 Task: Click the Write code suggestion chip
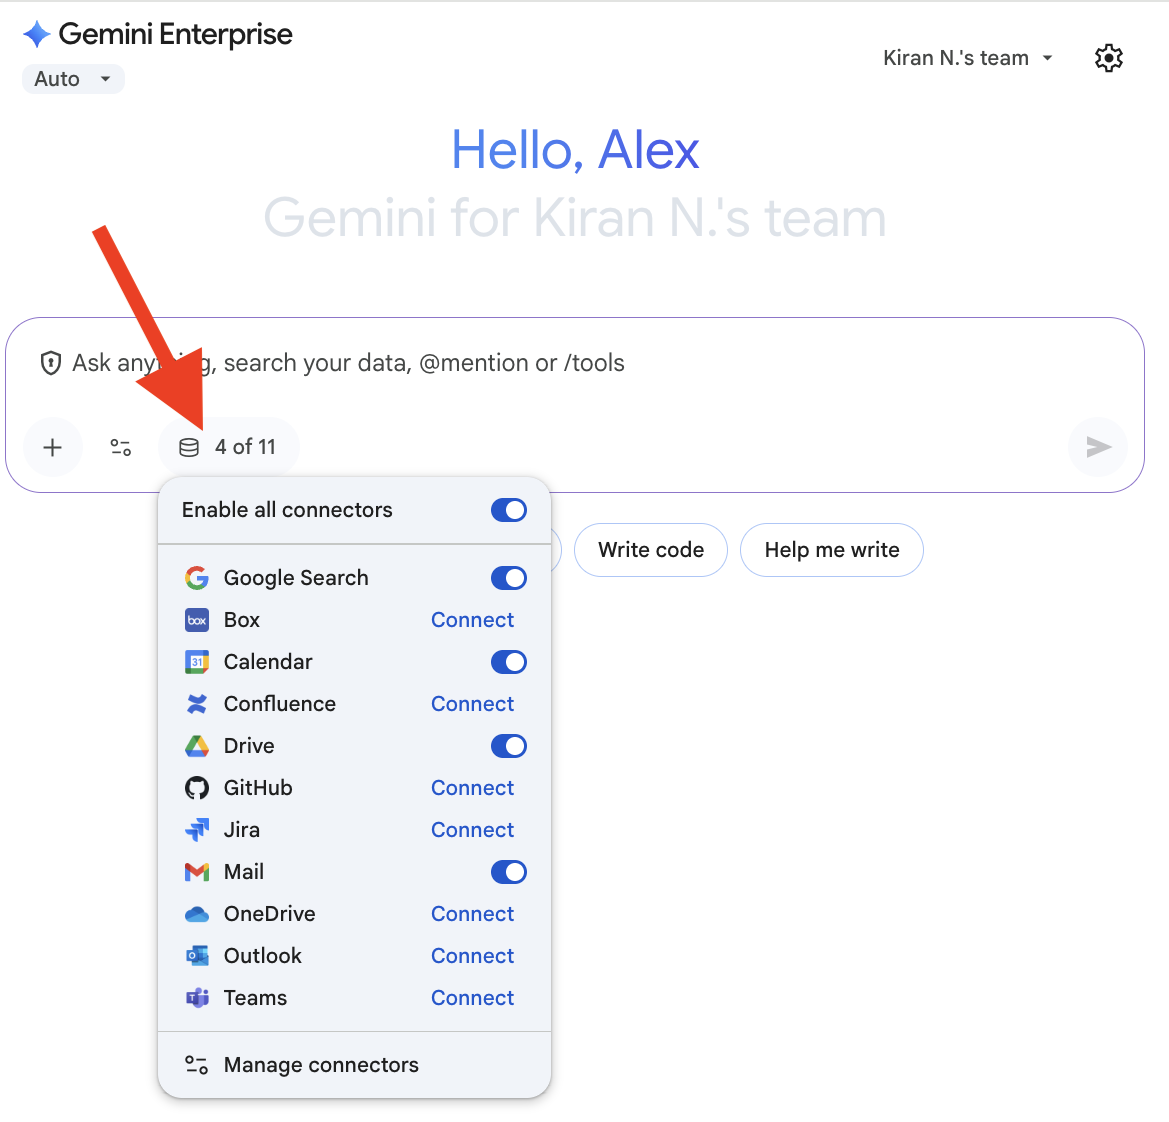click(650, 550)
